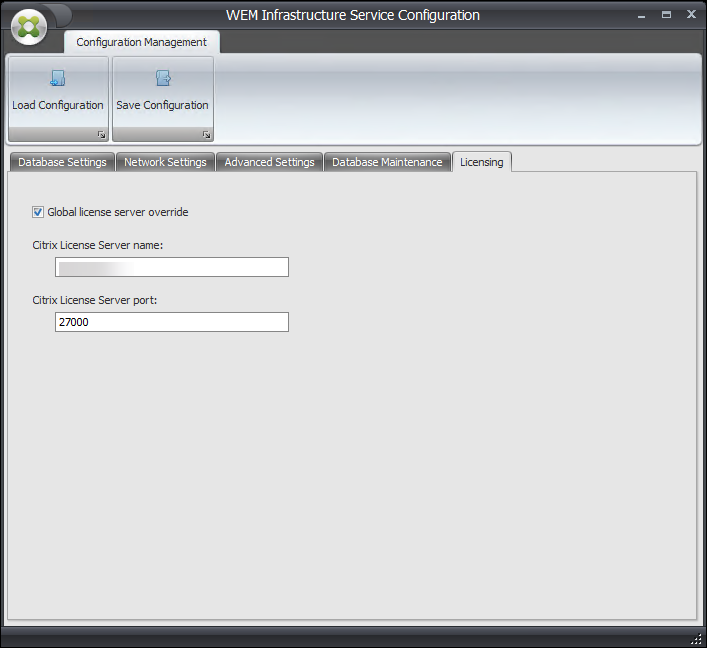This screenshot has width=707, height=648.
Task: Maximize the WEM configuration window
Action: pyautogui.click(x=666, y=15)
